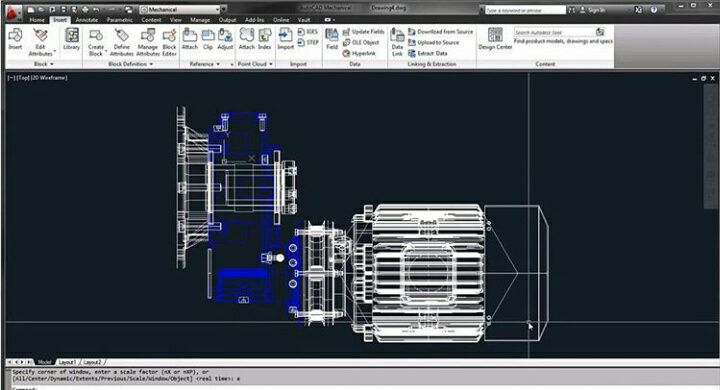Switch to the Layout1 tab
The width and height of the screenshot is (720, 390).
(68, 362)
